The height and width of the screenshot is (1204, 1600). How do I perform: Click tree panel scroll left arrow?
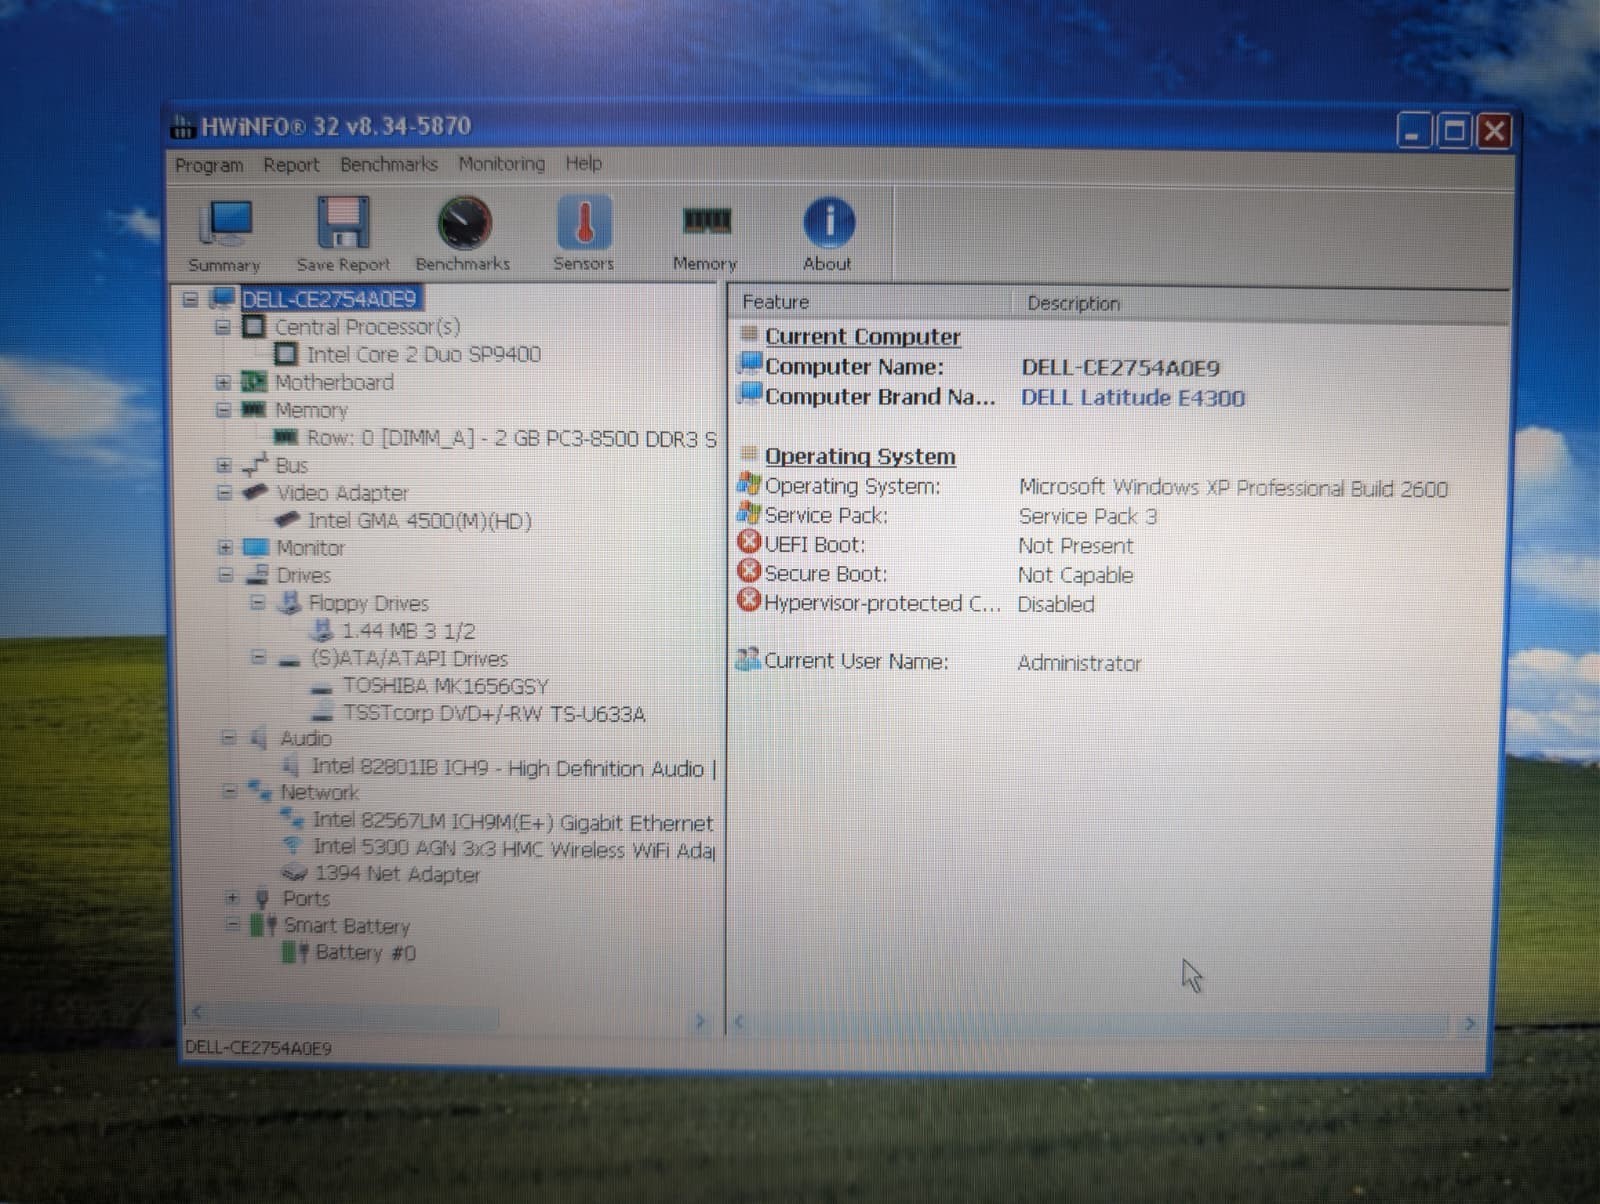[x=198, y=1012]
